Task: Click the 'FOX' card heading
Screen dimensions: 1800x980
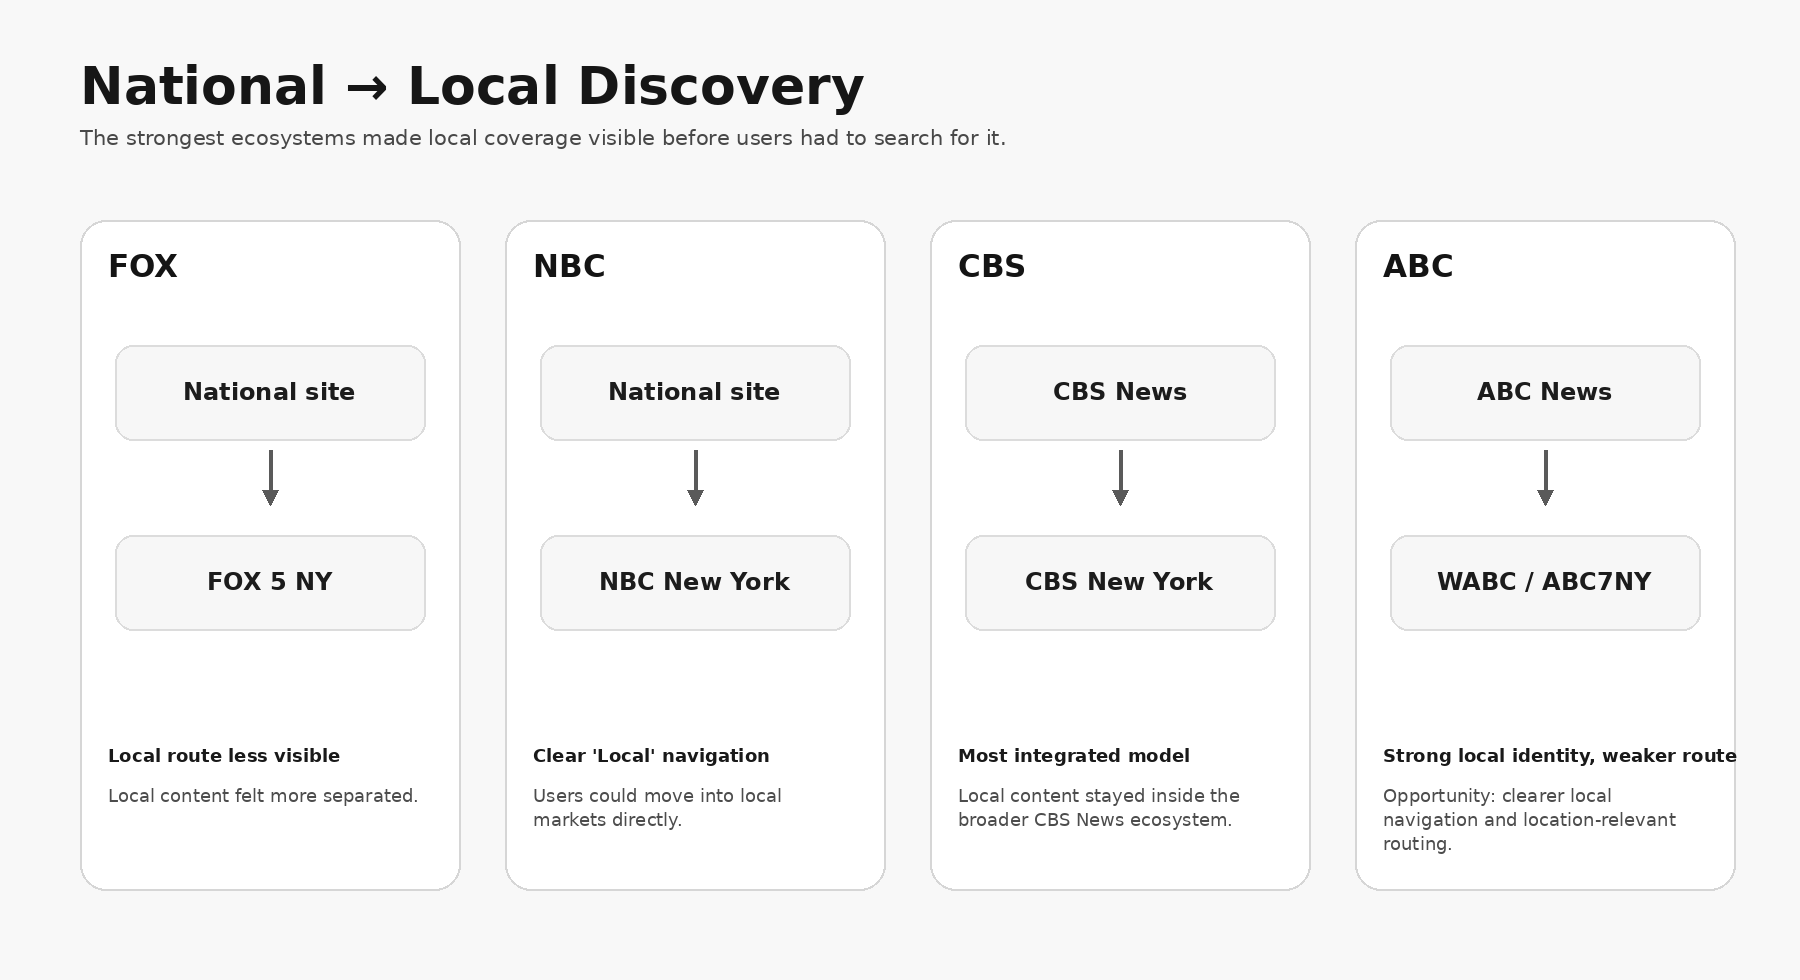Action: 143,267
